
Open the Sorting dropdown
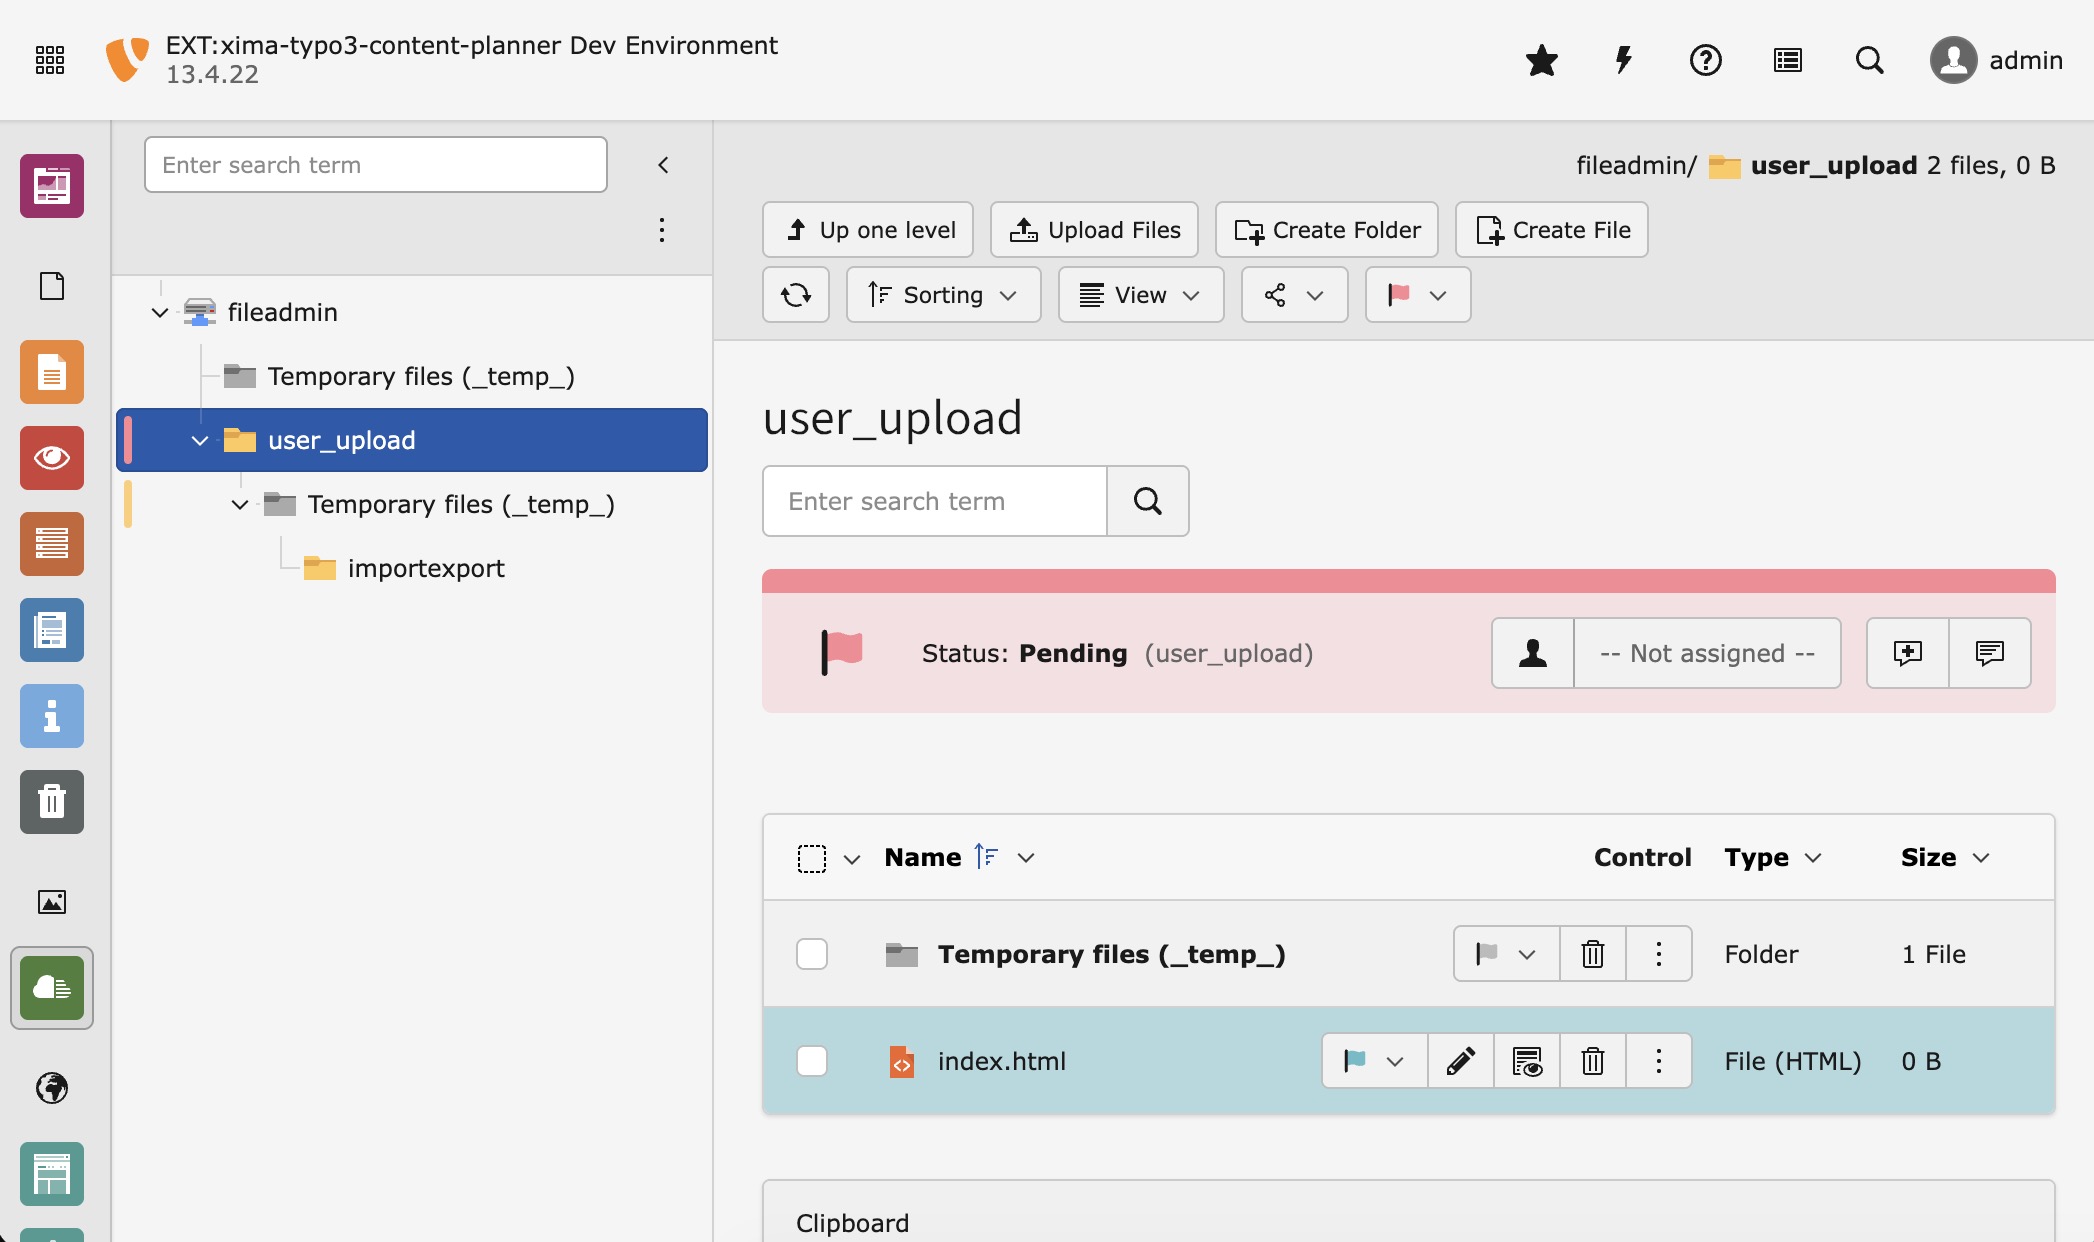[943, 294]
